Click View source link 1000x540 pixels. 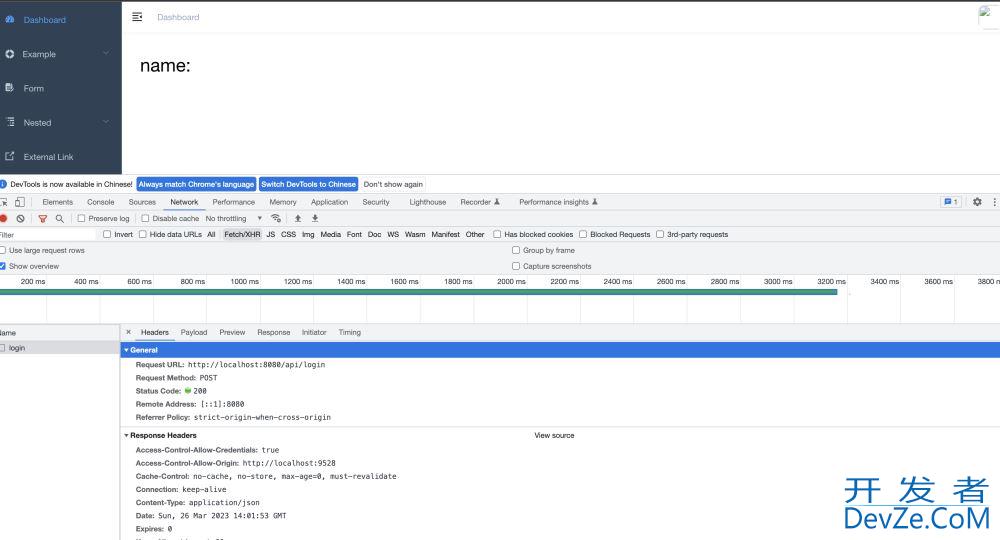click(554, 435)
